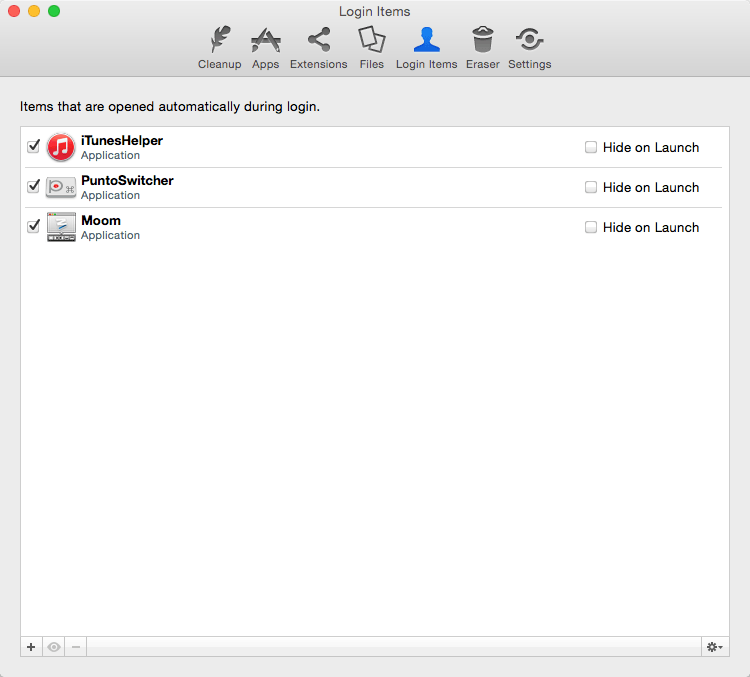The width and height of the screenshot is (750, 677).
Task: Zoom the window with green button
Action: coord(54,11)
